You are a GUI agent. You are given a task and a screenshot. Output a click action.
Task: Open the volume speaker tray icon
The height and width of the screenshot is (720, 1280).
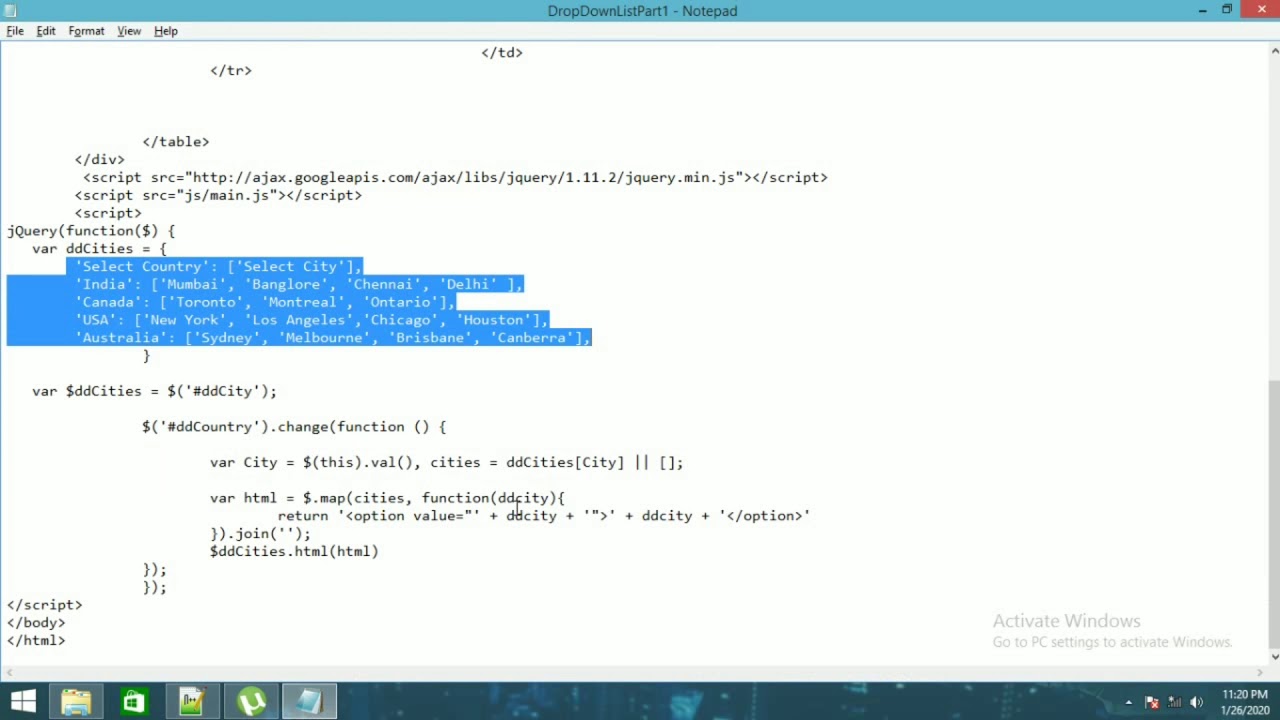(1196, 703)
